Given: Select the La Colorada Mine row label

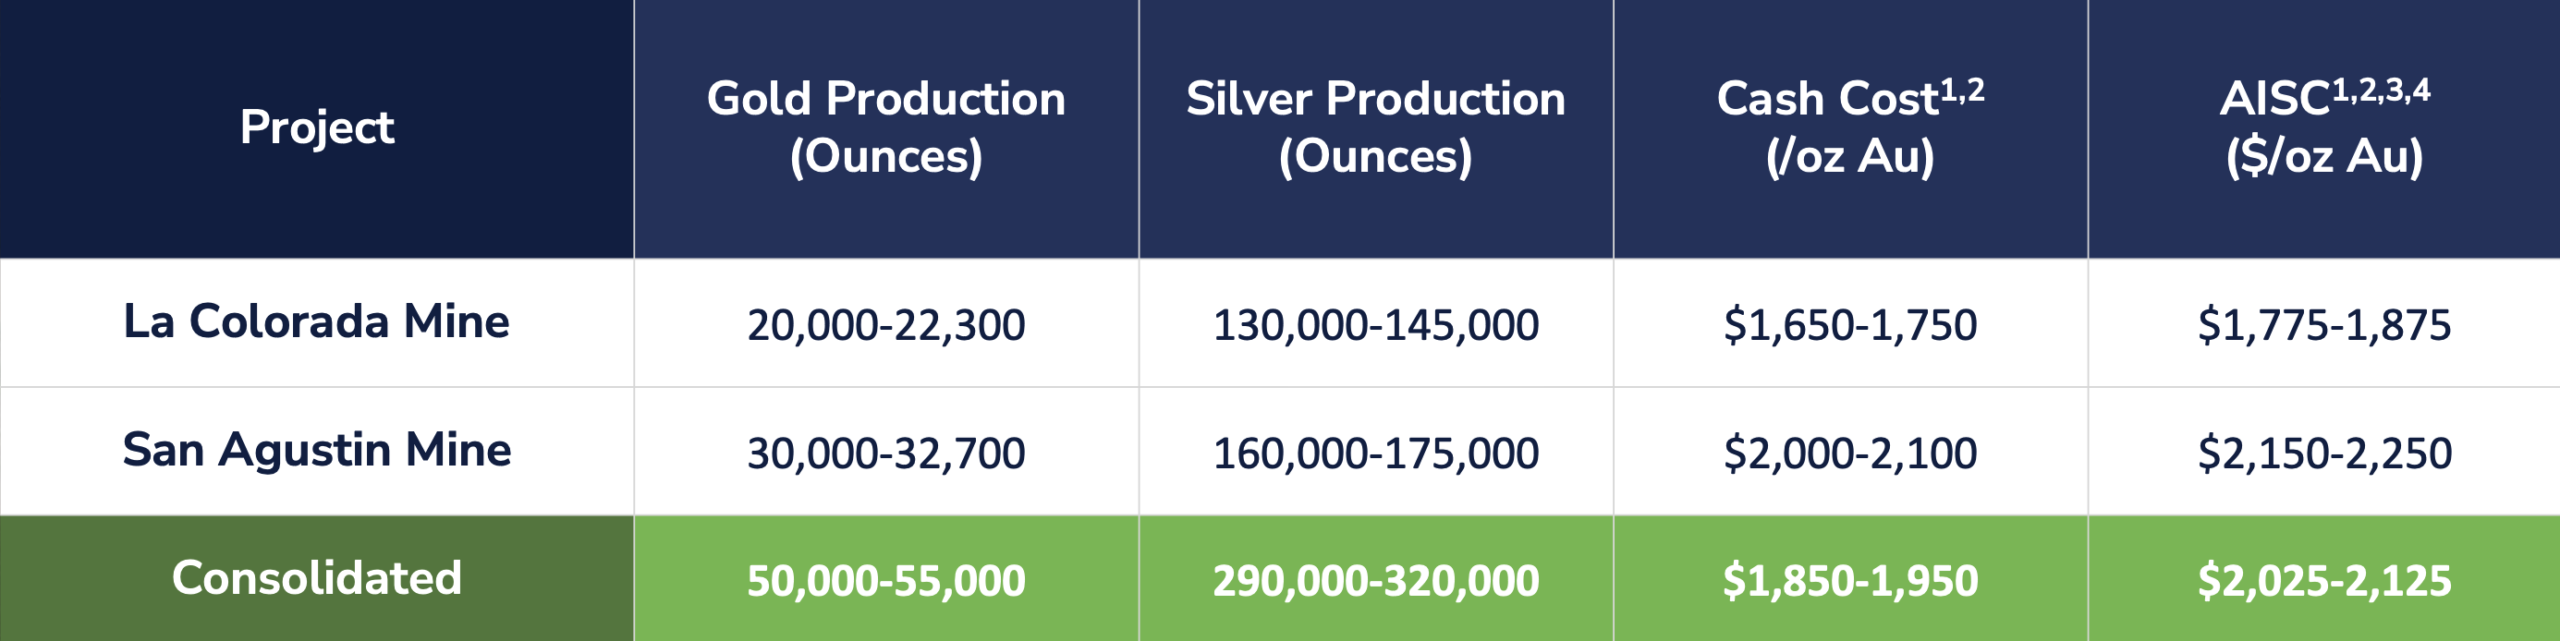Looking at the screenshot, I should pyautogui.click(x=317, y=322).
